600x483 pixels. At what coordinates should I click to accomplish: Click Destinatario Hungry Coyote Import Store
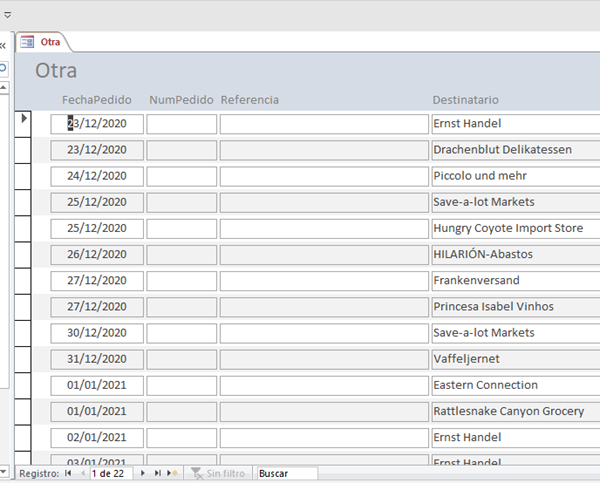point(516,228)
